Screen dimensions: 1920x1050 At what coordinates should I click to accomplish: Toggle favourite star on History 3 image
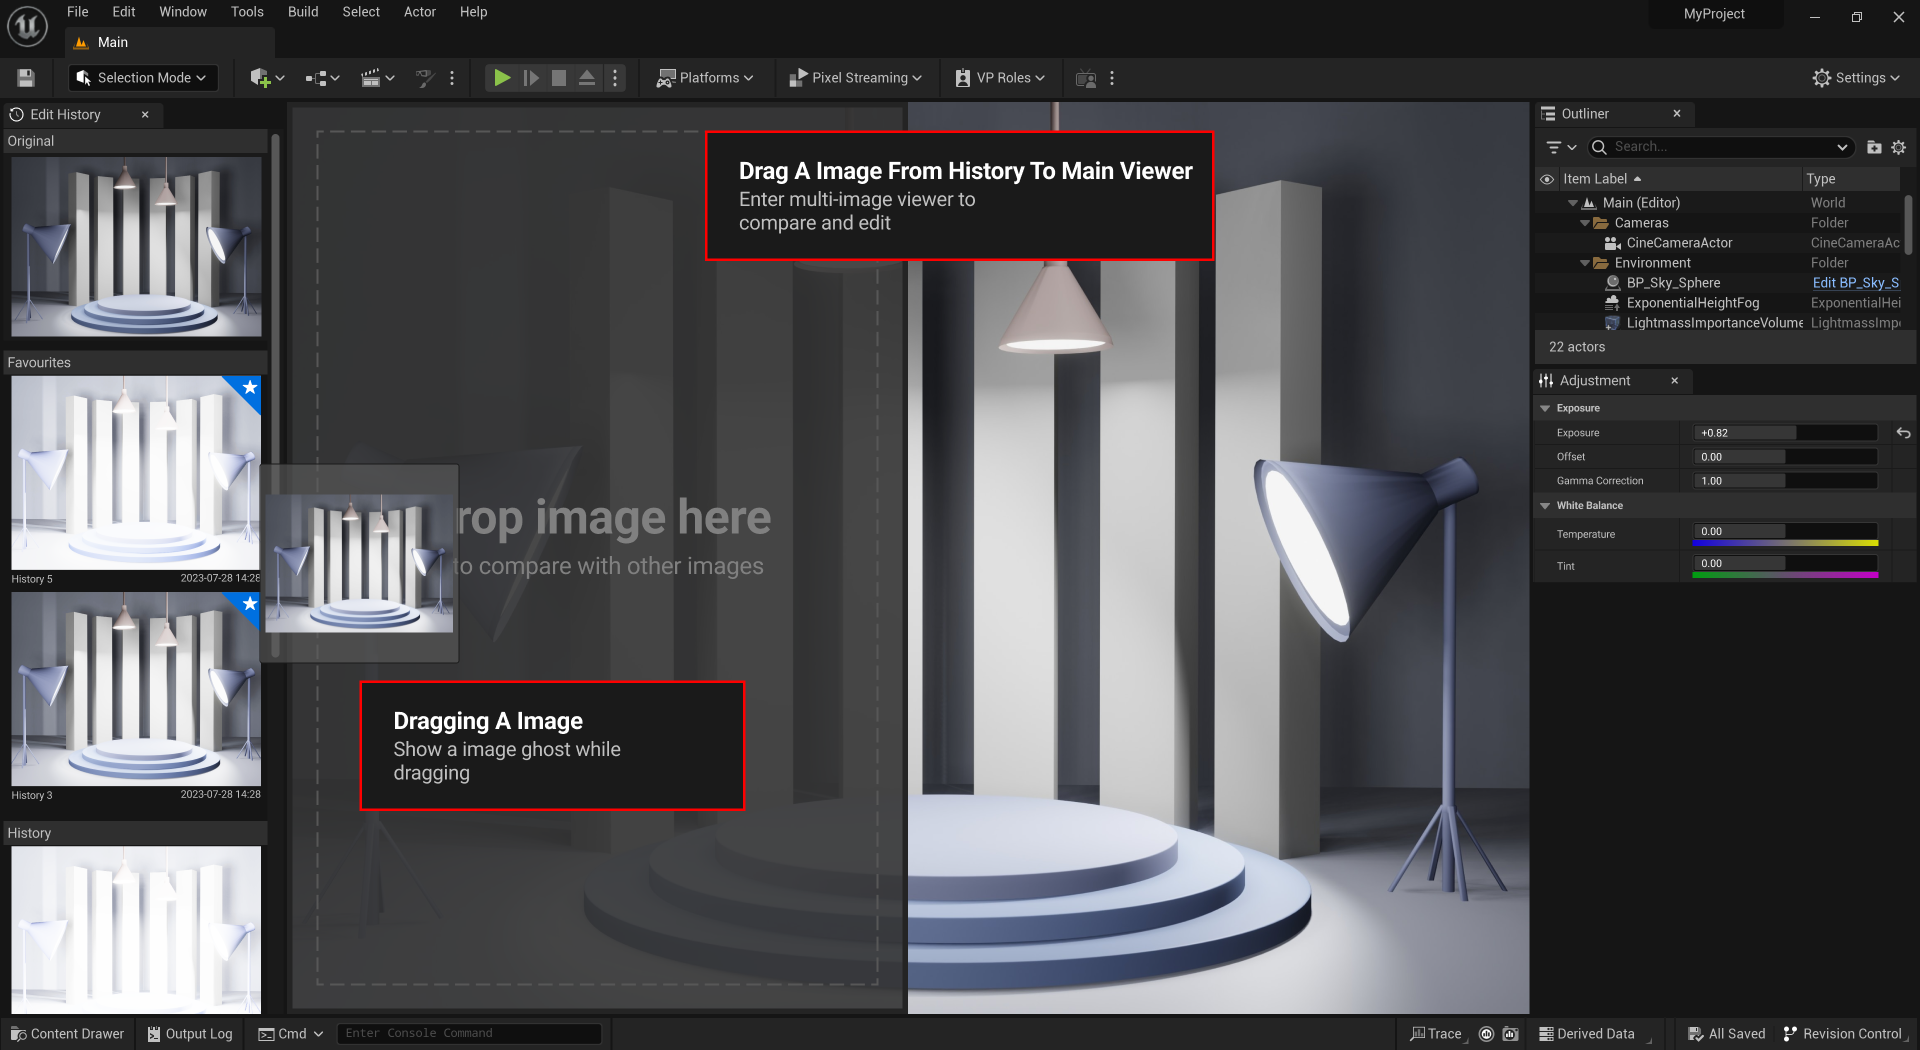click(x=249, y=604)
